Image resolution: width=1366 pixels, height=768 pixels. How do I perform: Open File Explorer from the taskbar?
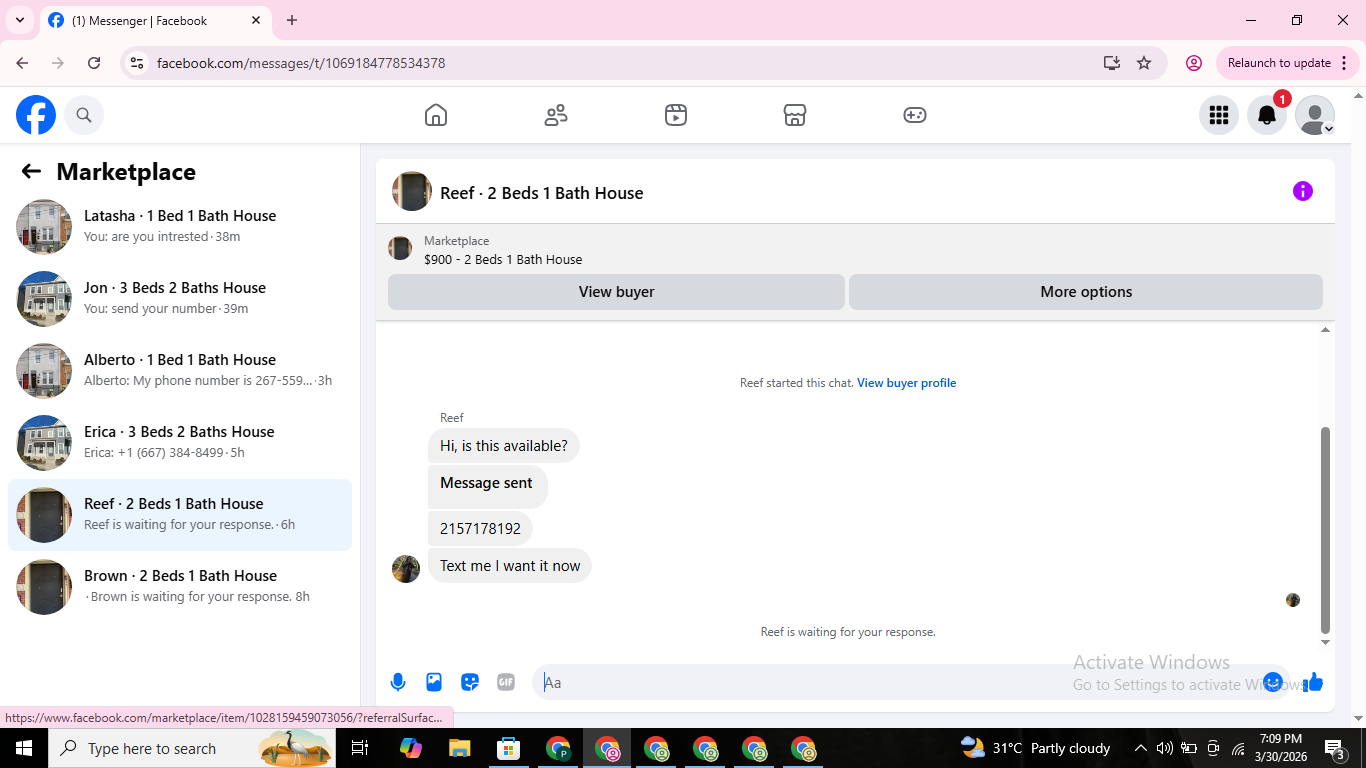pos(459,748)
